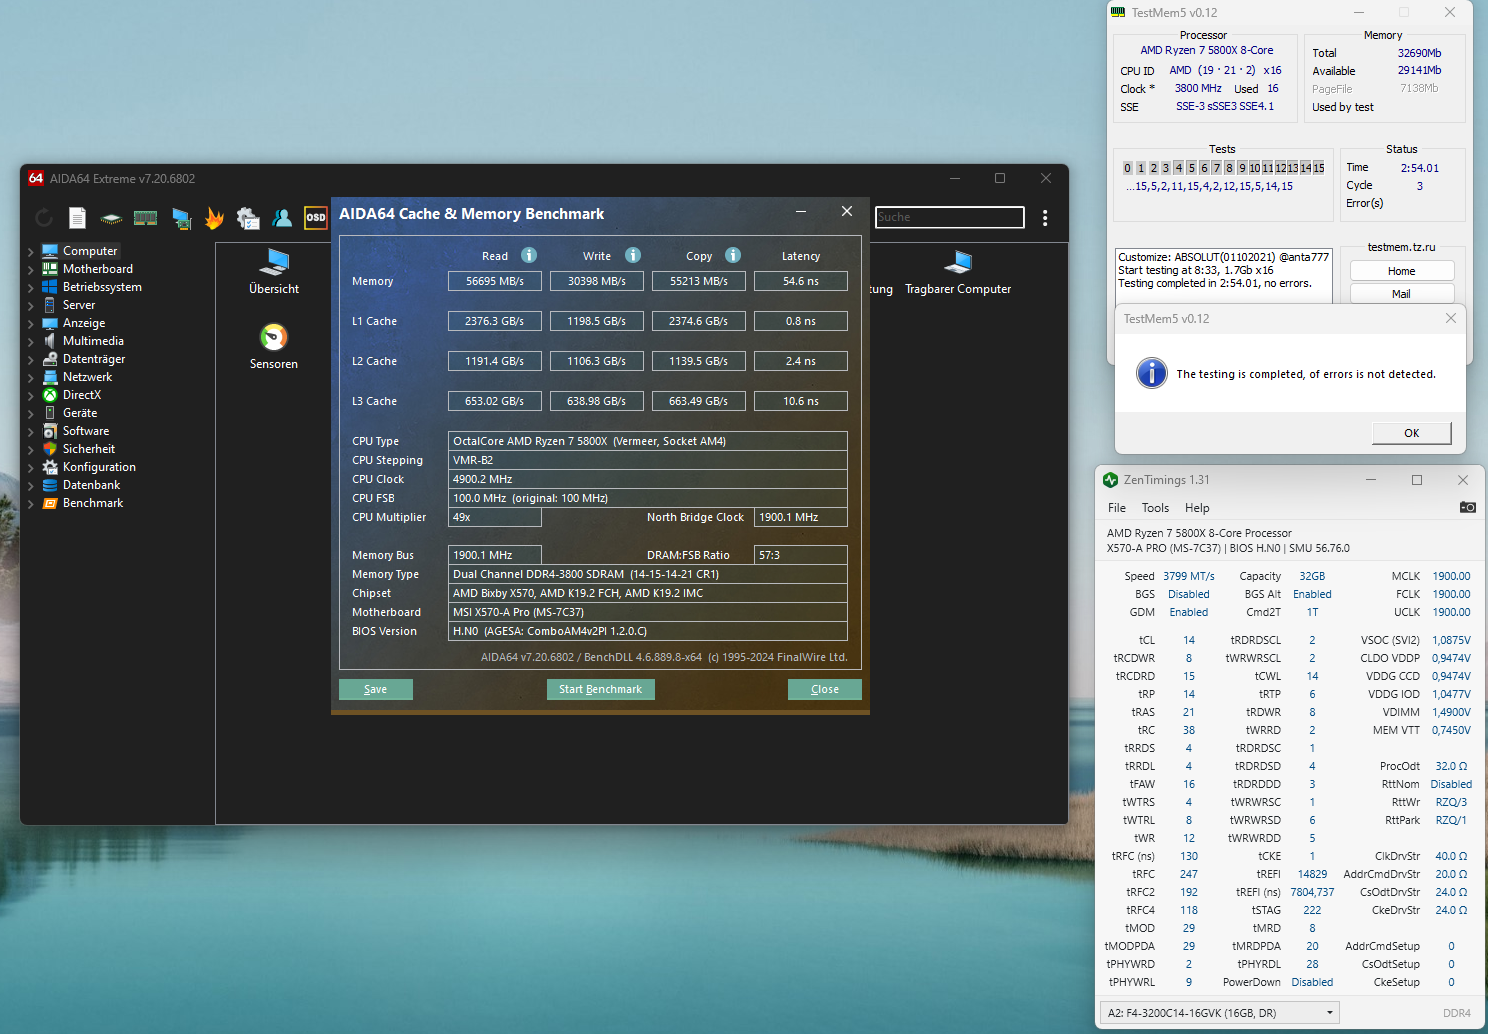Click the TestMem5 chip icon in title bar
This screenshot has height=1034, width=1488.
pyautogui.click(x=1118, y=12)
